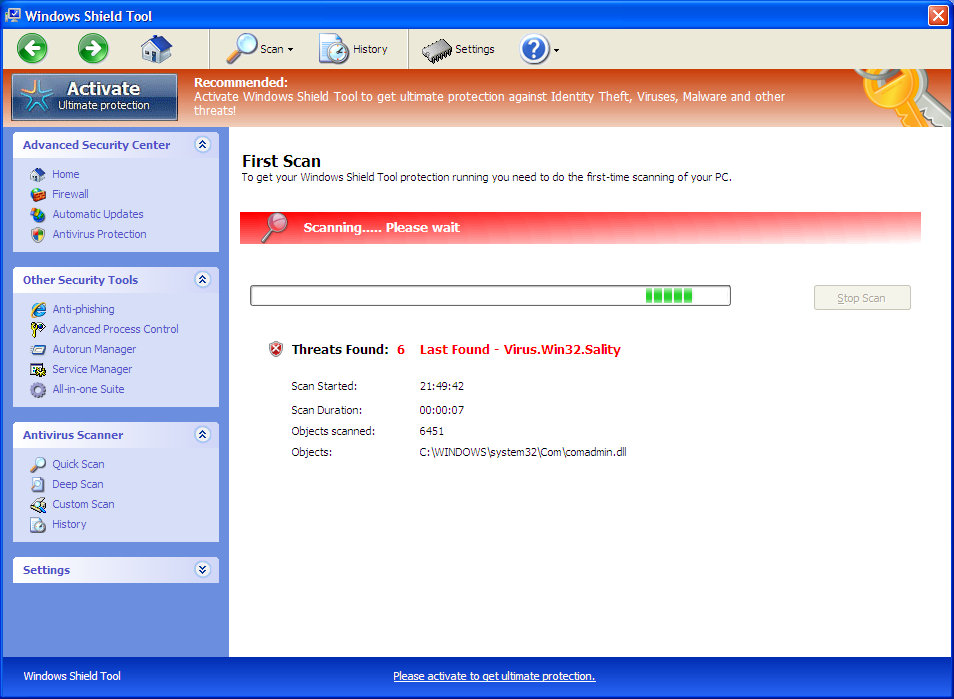Click the Service Manager icon
Viewport: 954px width, 699px height.
[38, 369]
